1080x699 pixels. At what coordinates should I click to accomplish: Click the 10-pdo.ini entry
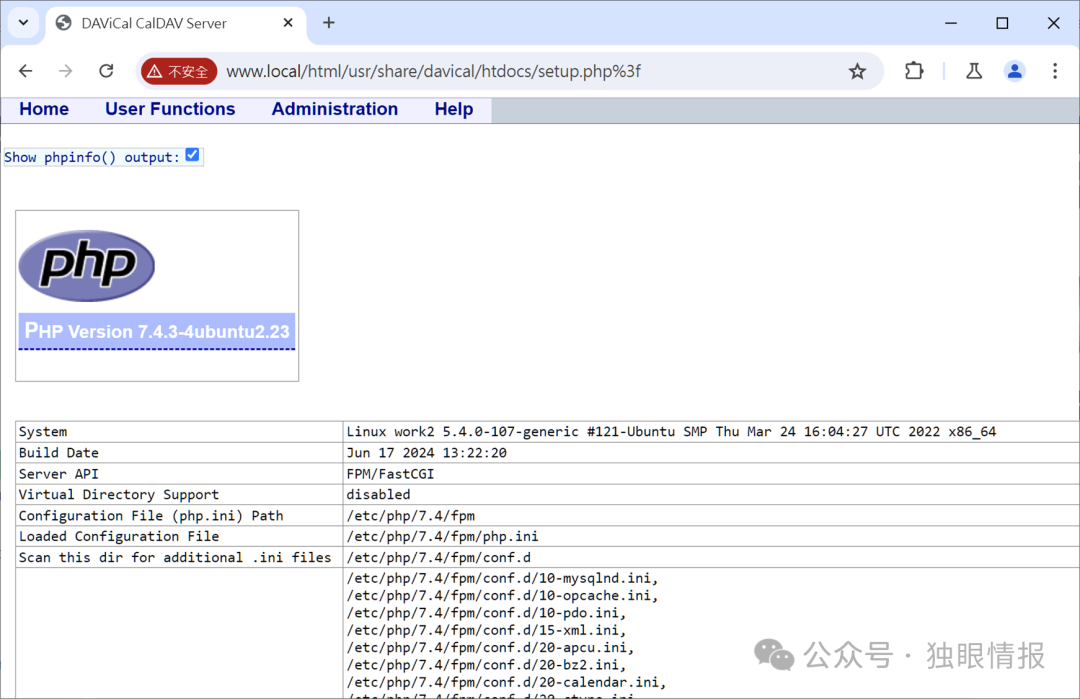tap(486, 613)
